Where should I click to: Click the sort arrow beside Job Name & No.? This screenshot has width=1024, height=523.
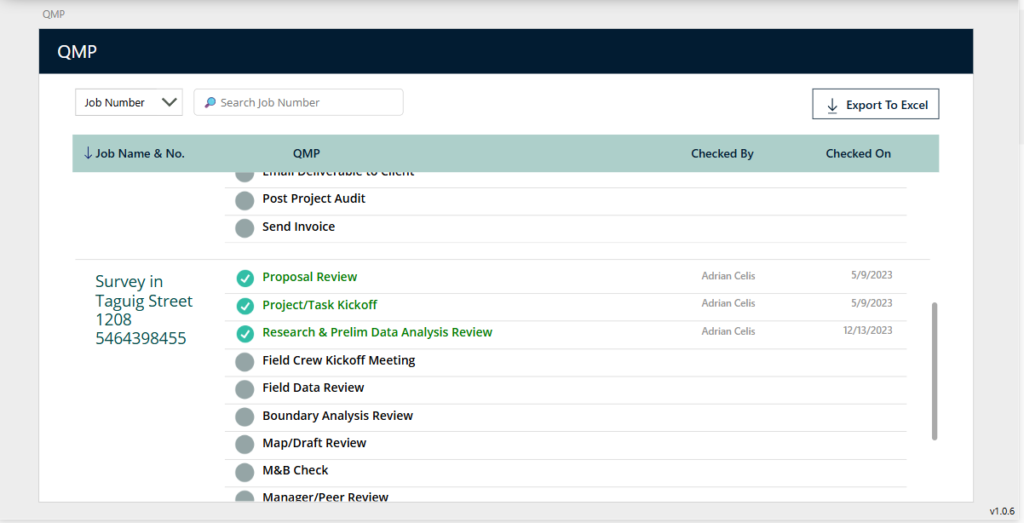click(88, 153)
